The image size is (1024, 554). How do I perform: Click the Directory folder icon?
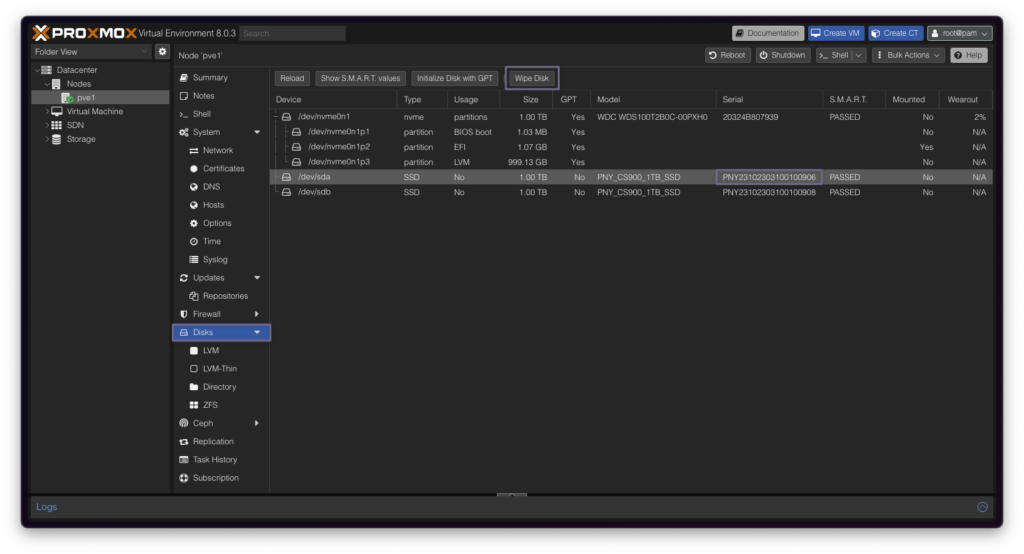tap(193, 387)
